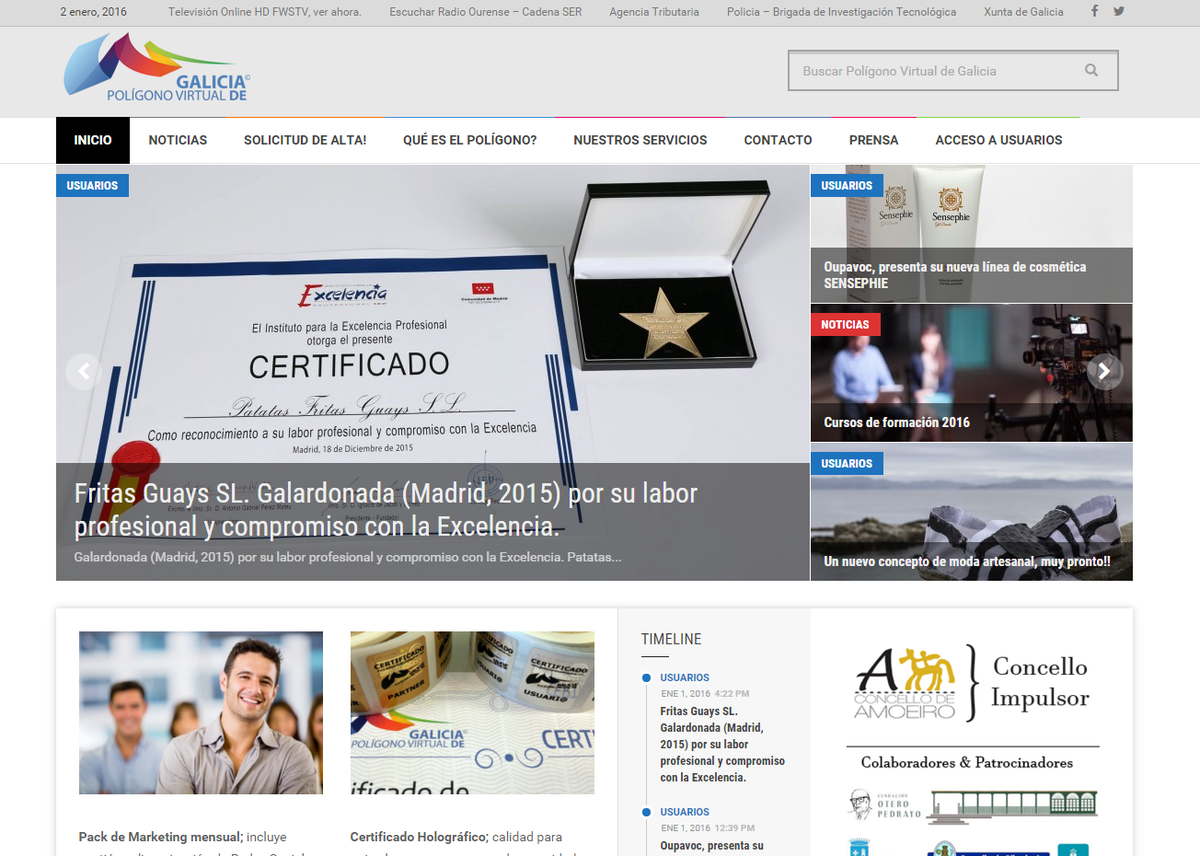Open the SOLICITUD DE ALTA! menu
Viewport: 1200px width, 856px height.
[x=305, y=140]
